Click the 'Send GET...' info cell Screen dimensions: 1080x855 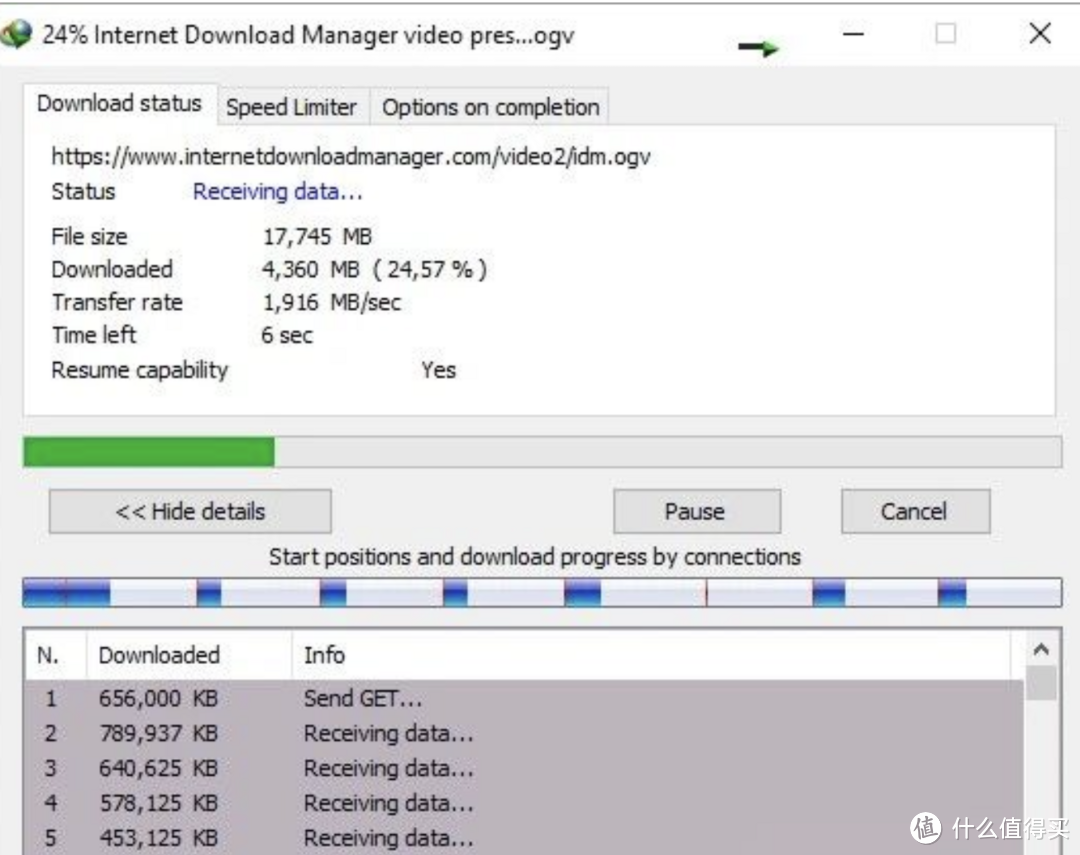pyautogui.click(x=363, y=698)
